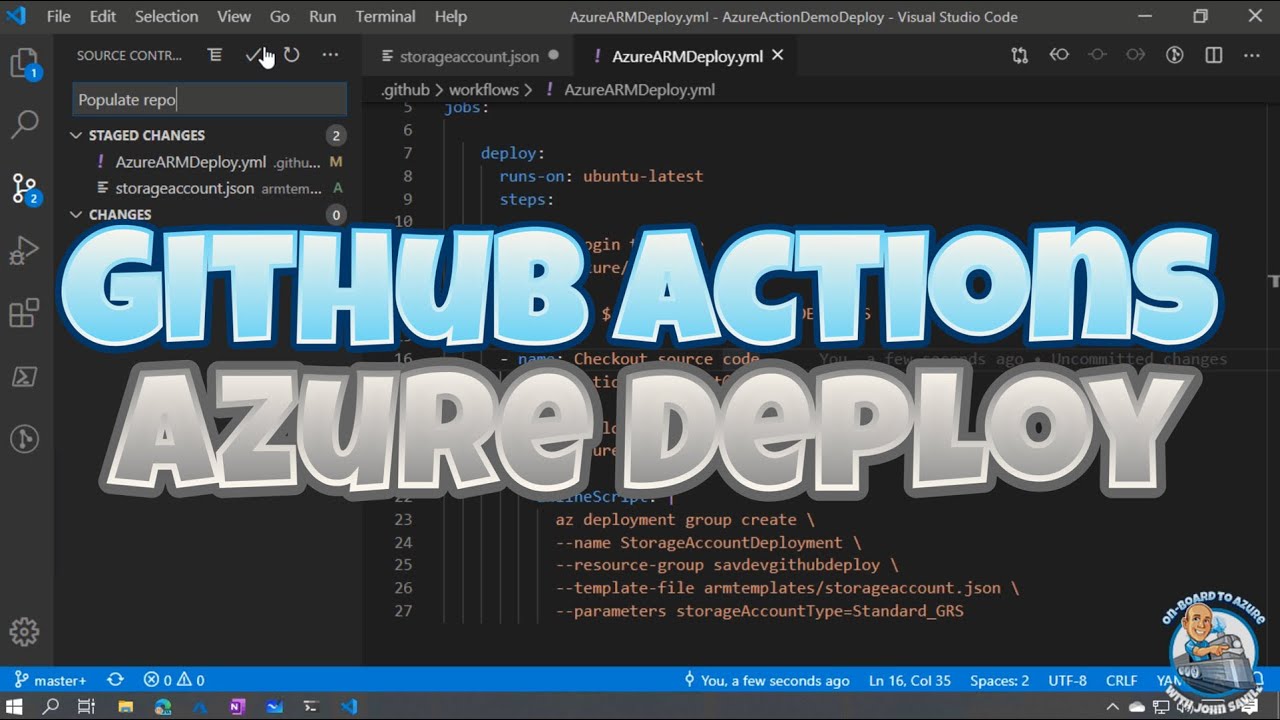Select the AzureARMDeploy.yml editor tab

[687, 56]
